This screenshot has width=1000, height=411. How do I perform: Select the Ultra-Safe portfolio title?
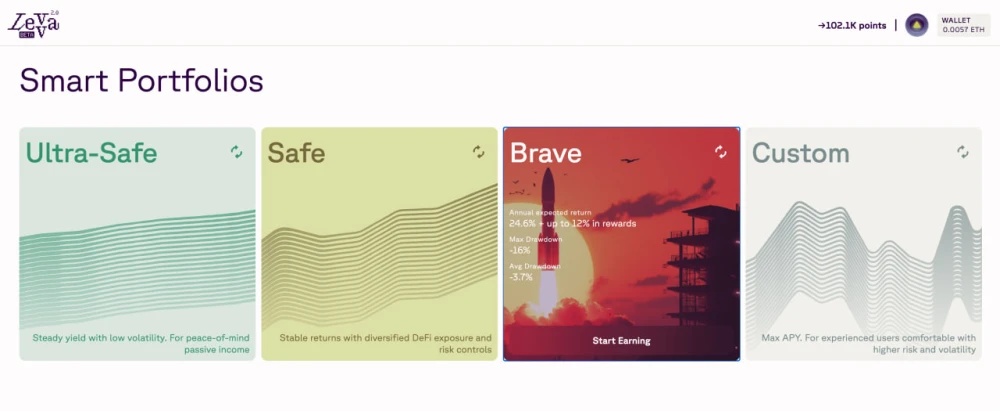[91, 153]
